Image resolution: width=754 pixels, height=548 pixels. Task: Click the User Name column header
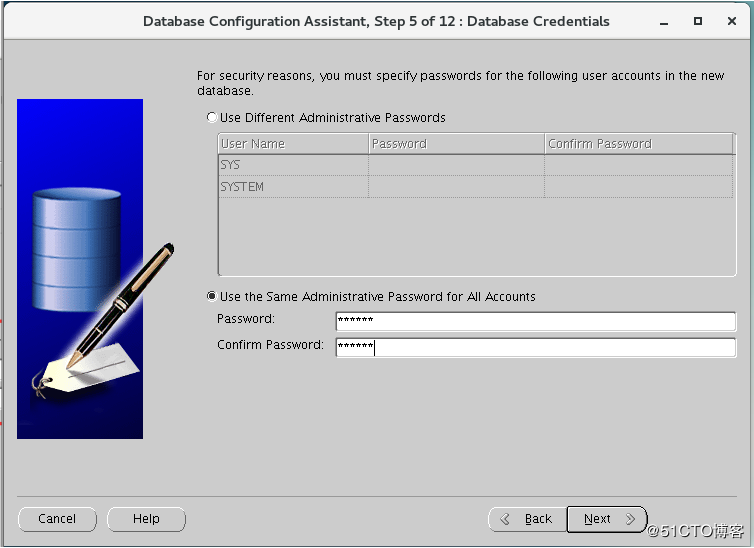pos(293,144)
